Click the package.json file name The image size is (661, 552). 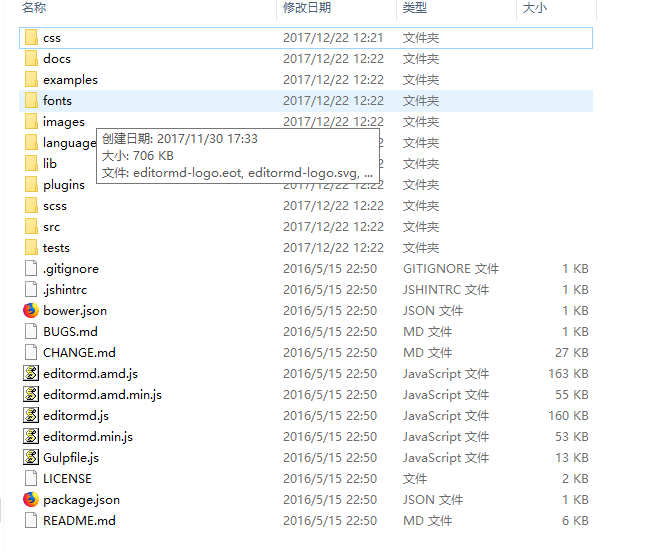[x=81, y=500]
